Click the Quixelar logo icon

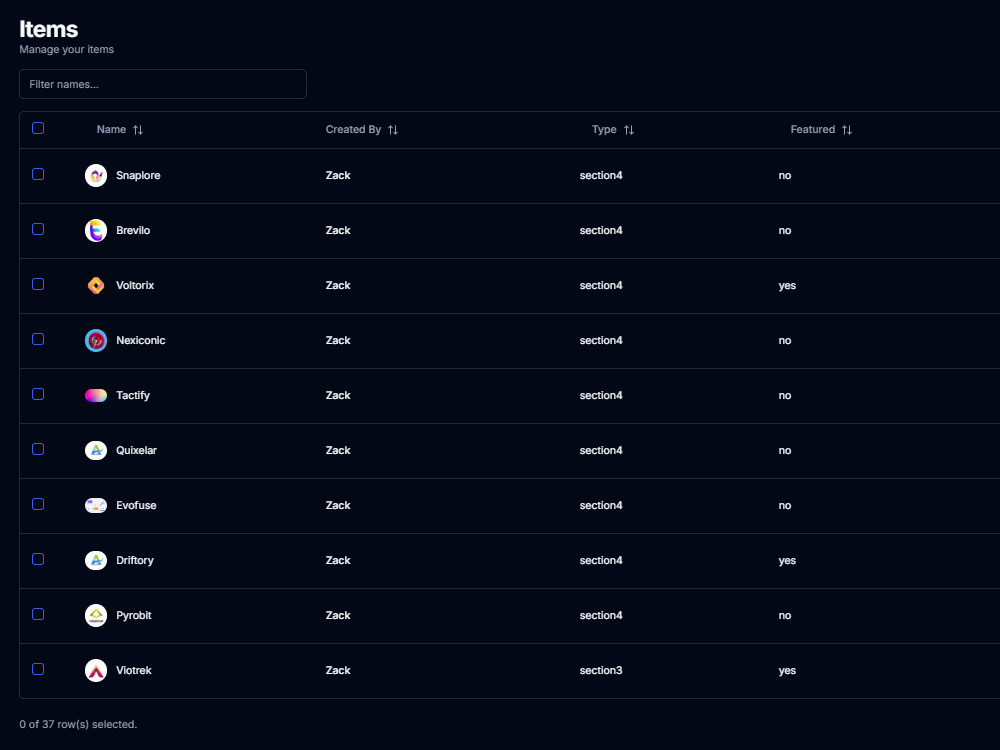click(96, 450)
